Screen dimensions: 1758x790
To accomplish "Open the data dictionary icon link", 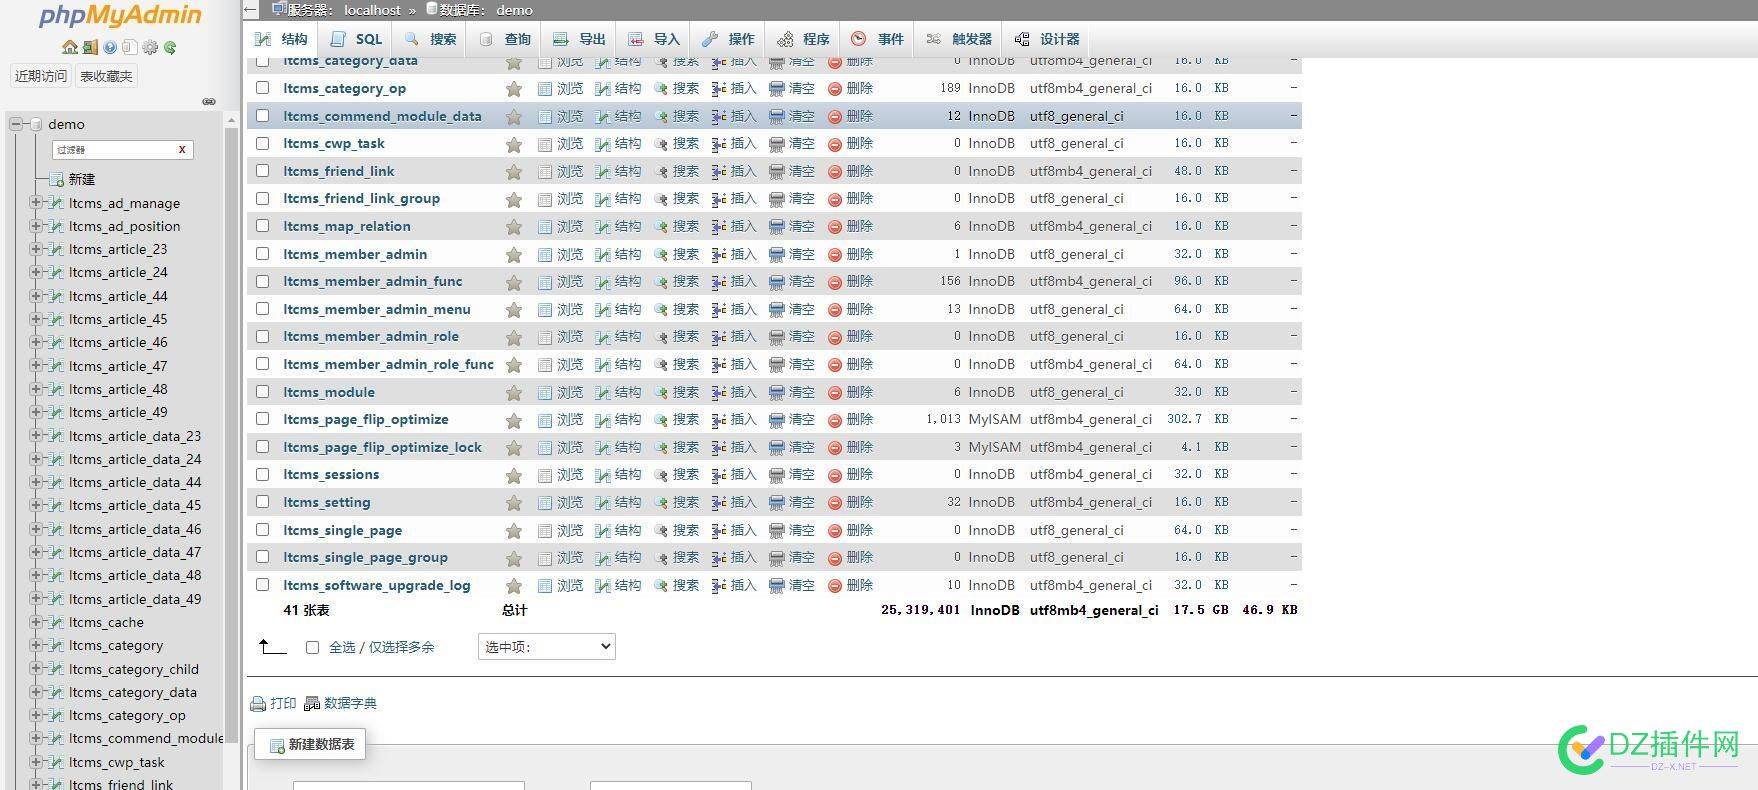I will coord(312,704).
